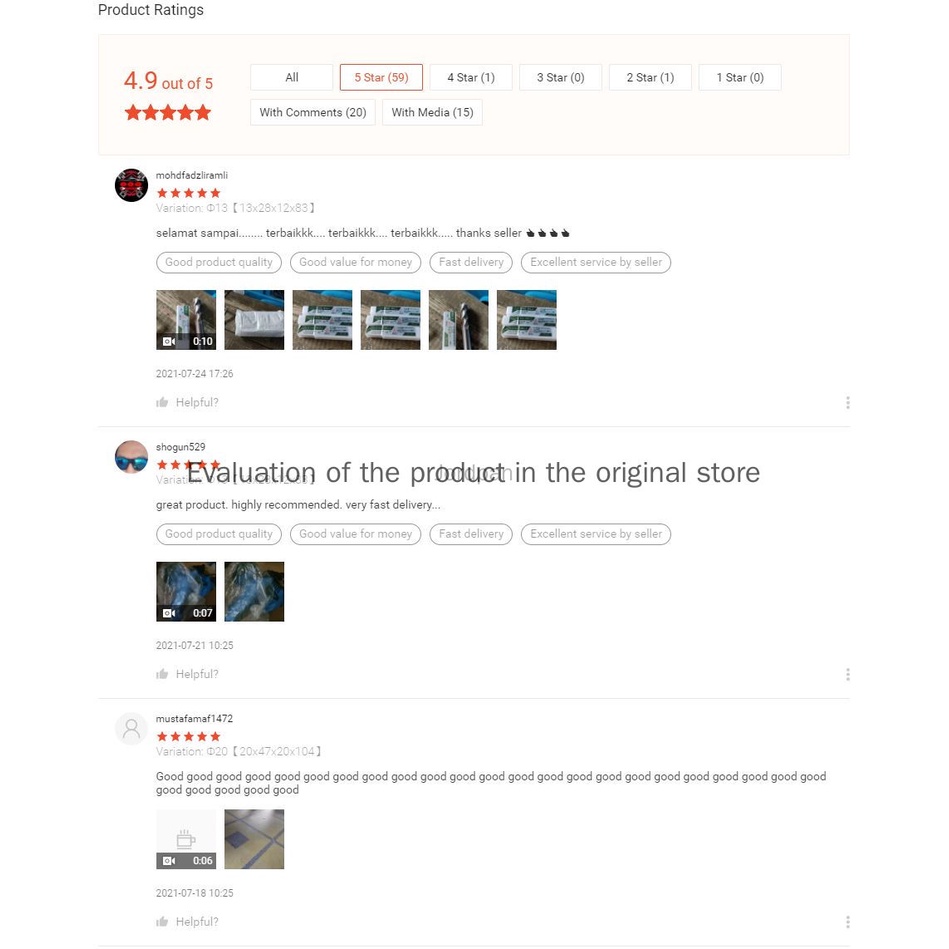Image resolution: width=949 pixels, height=949 pixels.
Task: Open three-dot menu for mustafamaf1472's review
Action: pos(847,922)
